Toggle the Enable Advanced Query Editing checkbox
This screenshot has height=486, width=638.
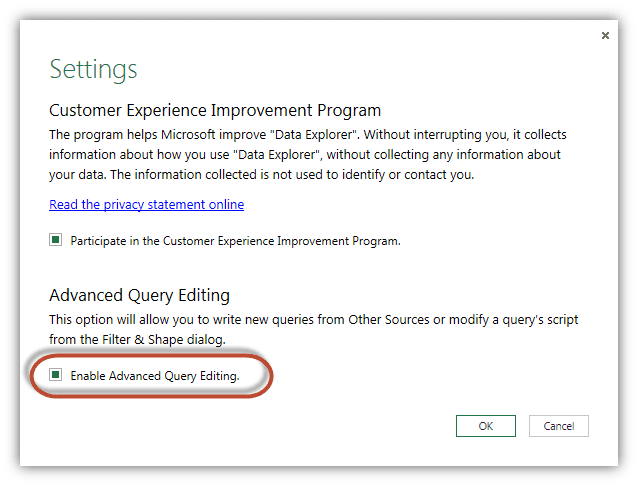coord(55,374)
